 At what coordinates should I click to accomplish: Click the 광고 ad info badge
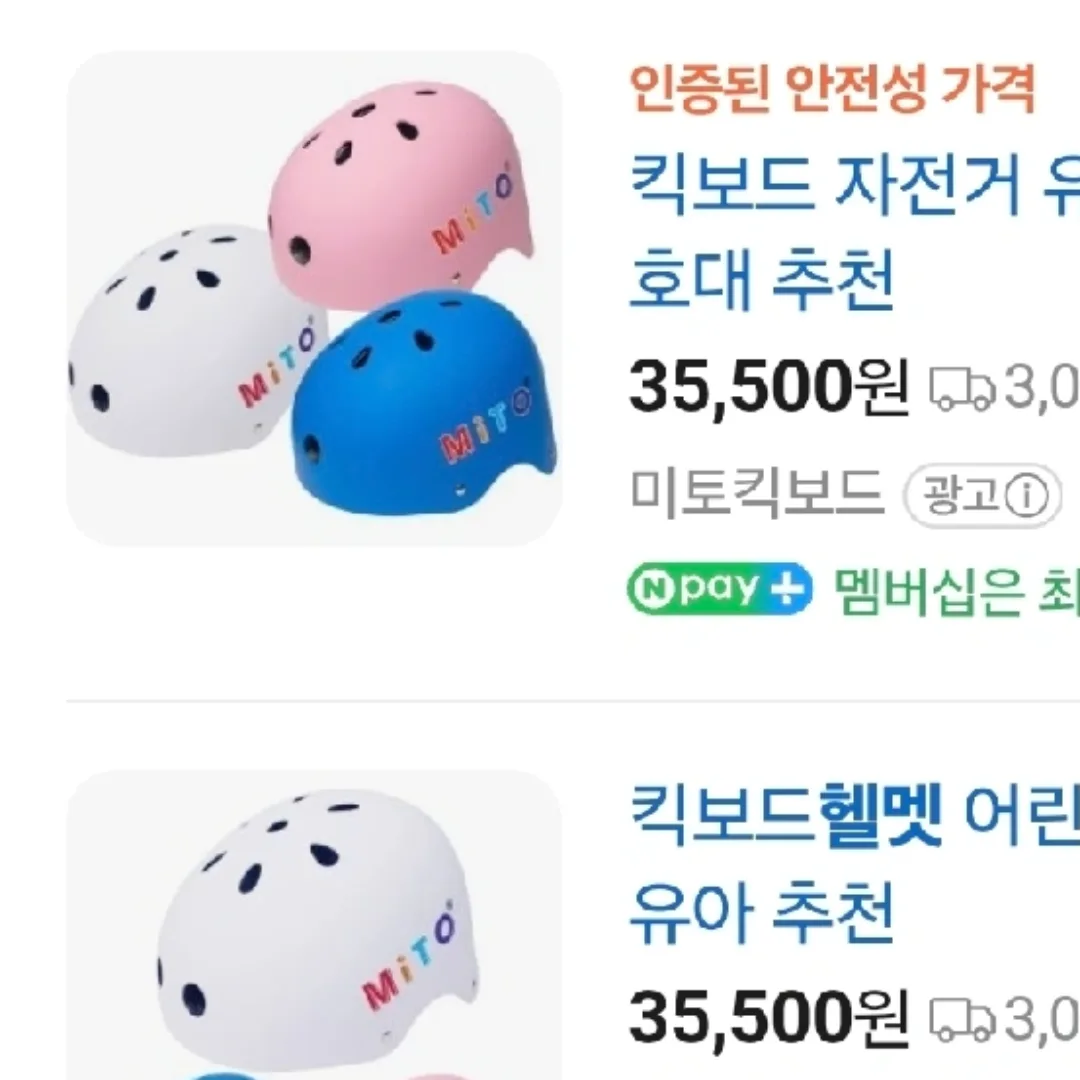coord(981,494)
